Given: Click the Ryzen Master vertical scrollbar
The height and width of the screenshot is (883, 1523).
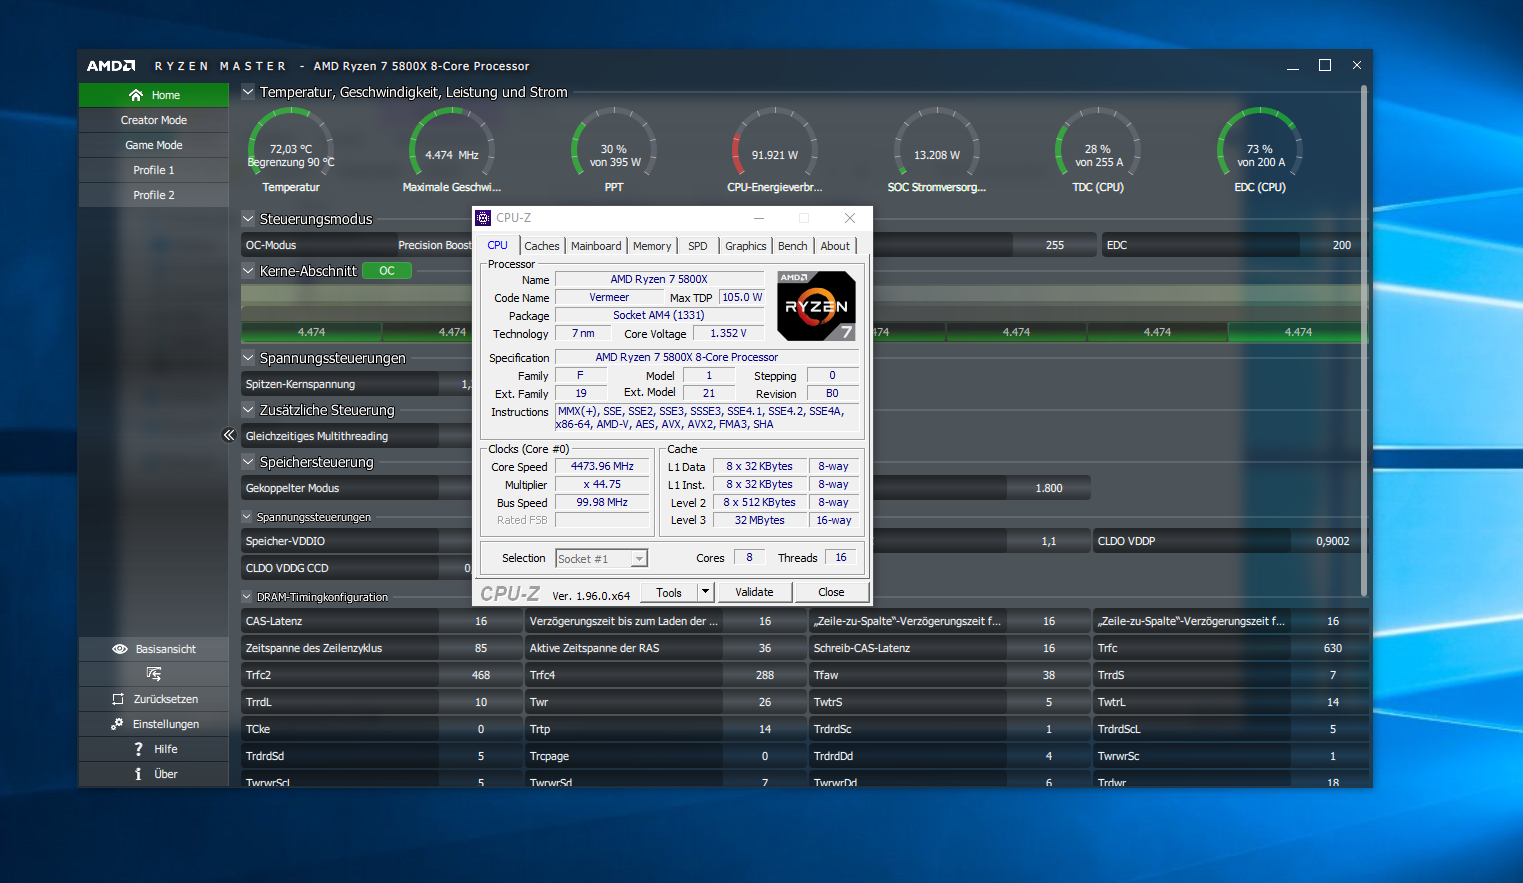Looking at the screenshot, I should point(1363,340).
